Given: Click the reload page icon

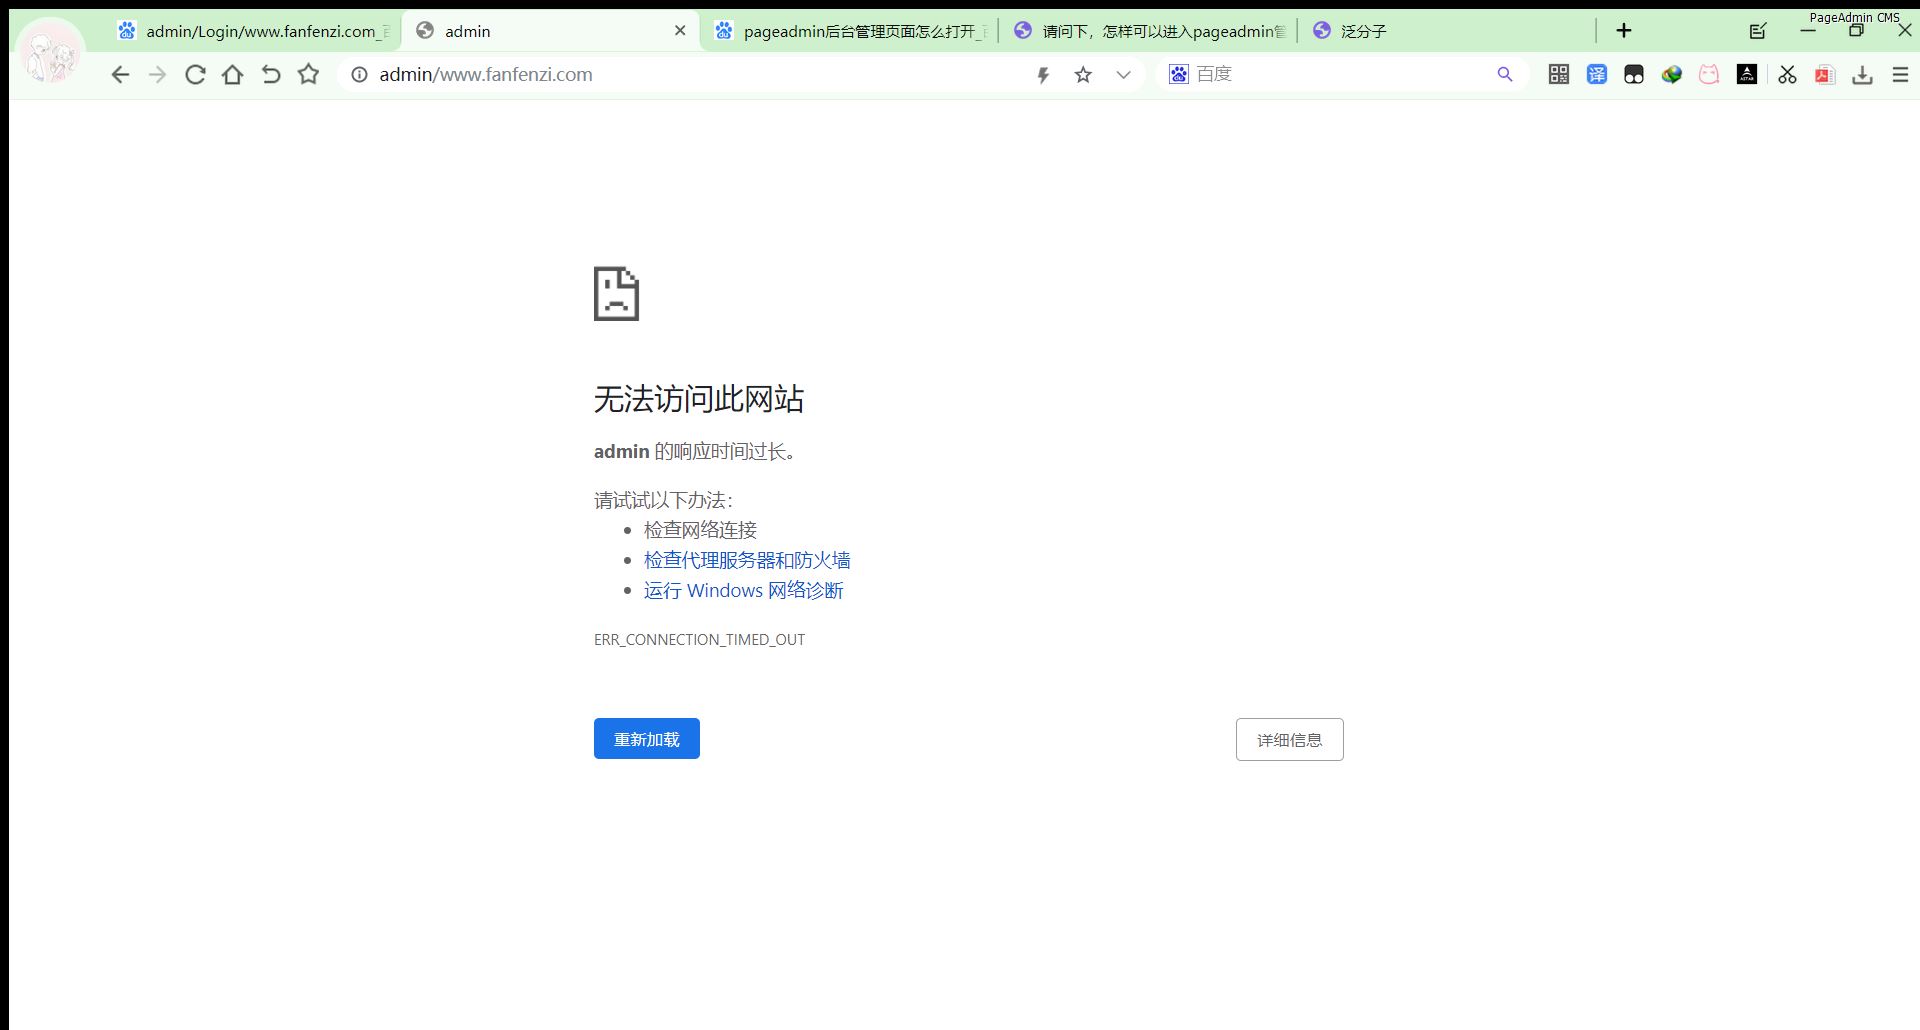Looking at the screenshot, I should coord(195,75).
